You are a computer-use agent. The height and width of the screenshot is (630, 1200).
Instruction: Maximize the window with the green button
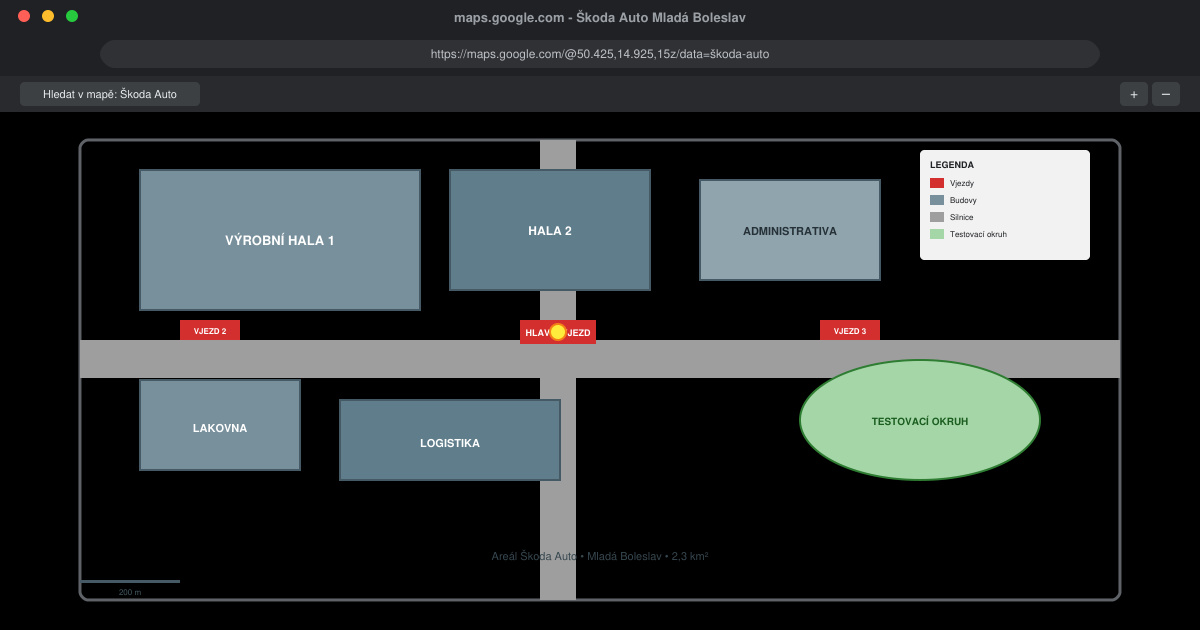tap(72, 16)
